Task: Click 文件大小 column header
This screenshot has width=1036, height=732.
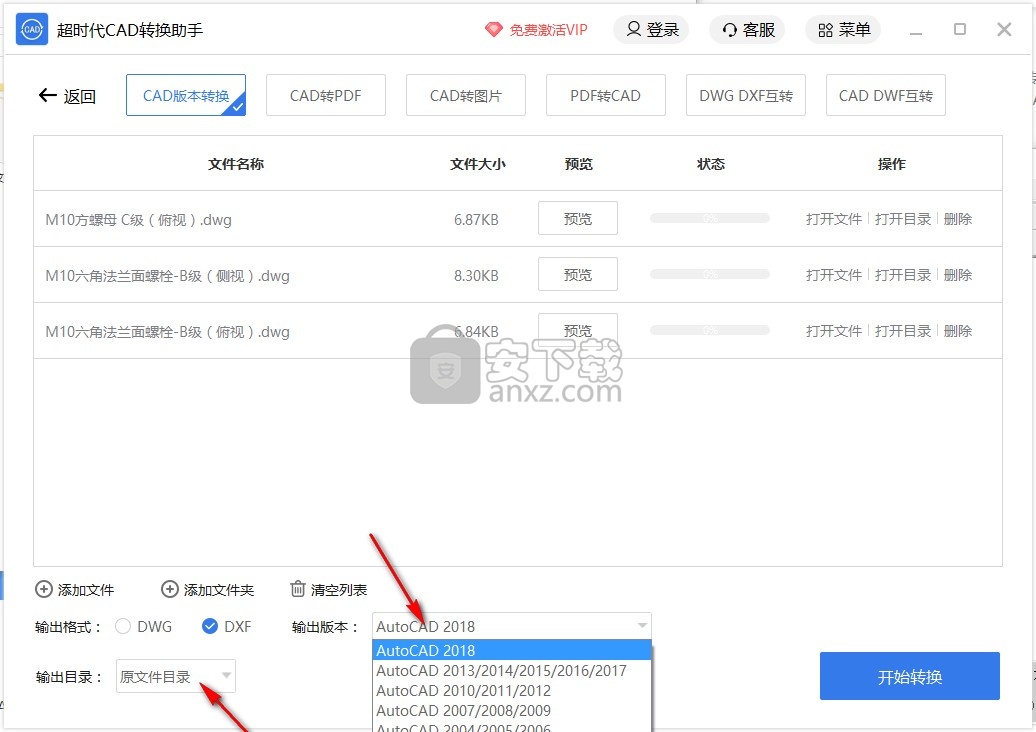Action: click(478, 164)
